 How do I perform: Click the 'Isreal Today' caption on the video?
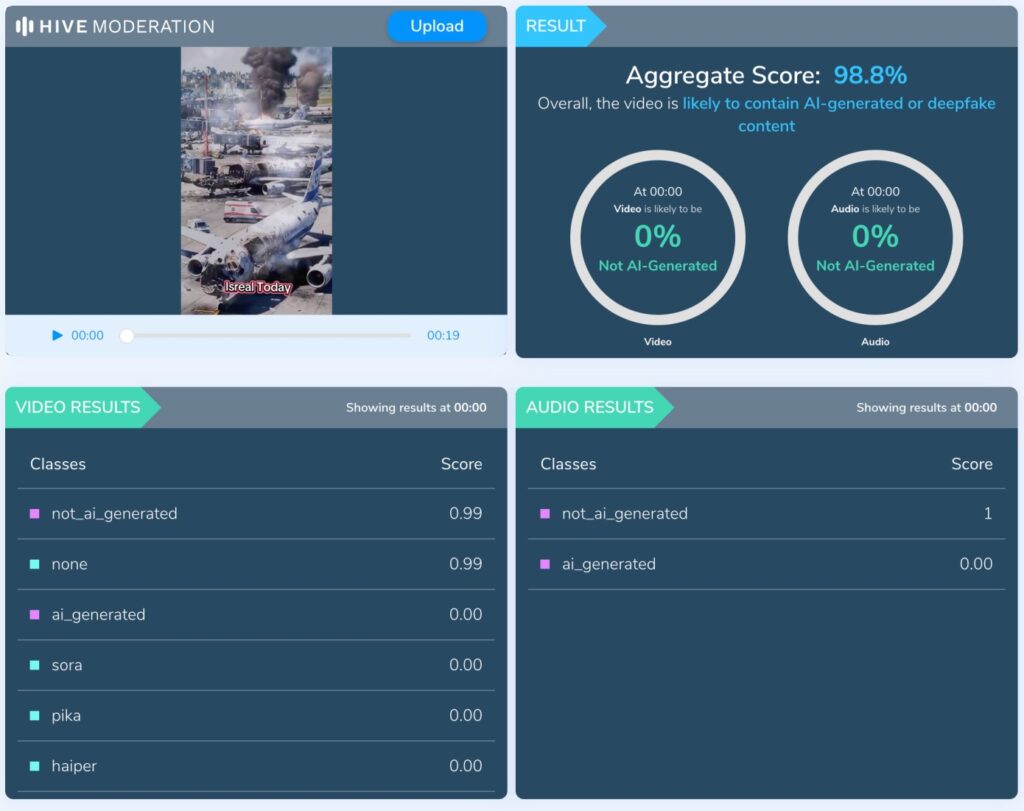[257, 287]
